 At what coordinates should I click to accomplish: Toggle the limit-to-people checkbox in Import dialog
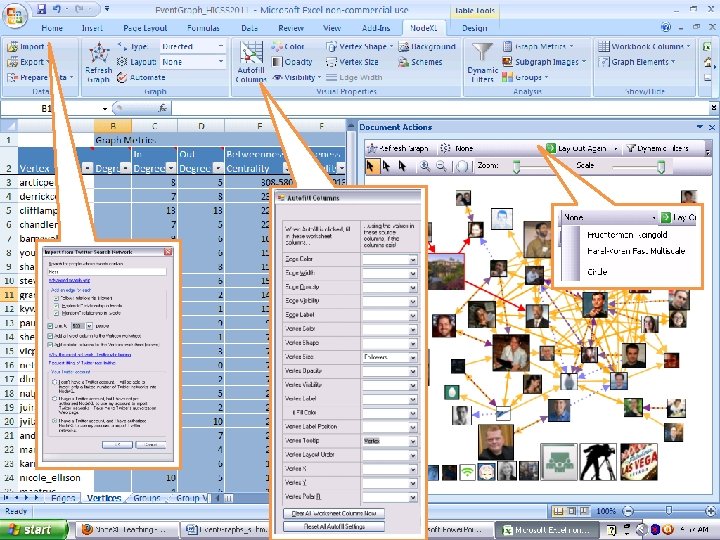pos(51,326)
